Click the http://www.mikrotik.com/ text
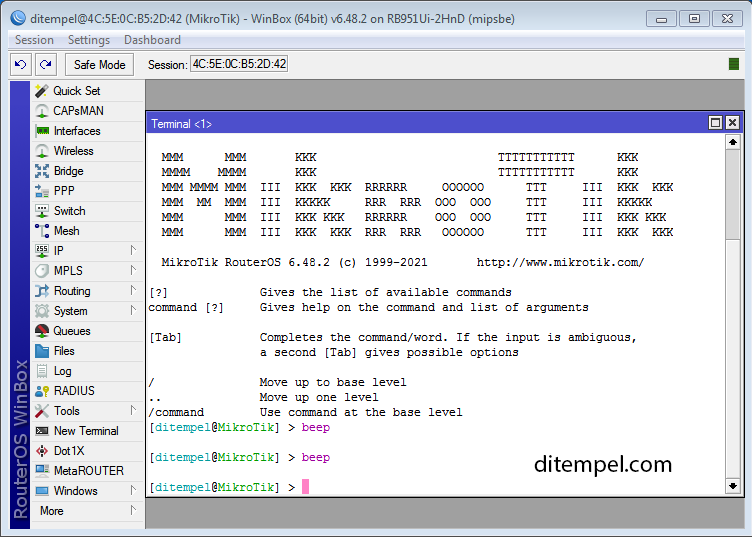The image size is (752, 537). click(x=560, y=262)
